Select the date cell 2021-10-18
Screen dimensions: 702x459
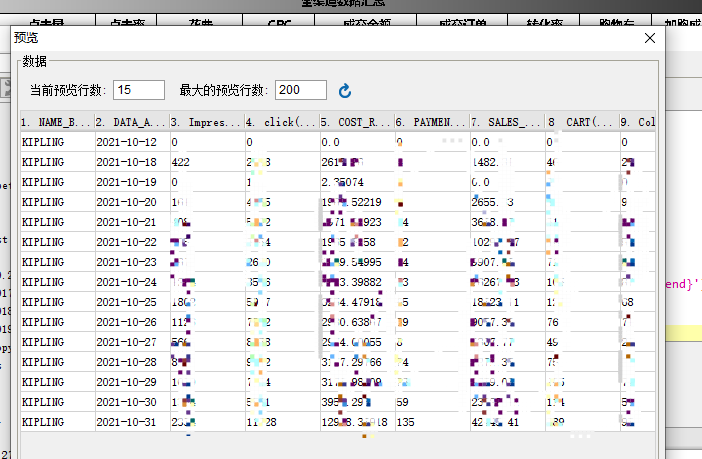133,162
